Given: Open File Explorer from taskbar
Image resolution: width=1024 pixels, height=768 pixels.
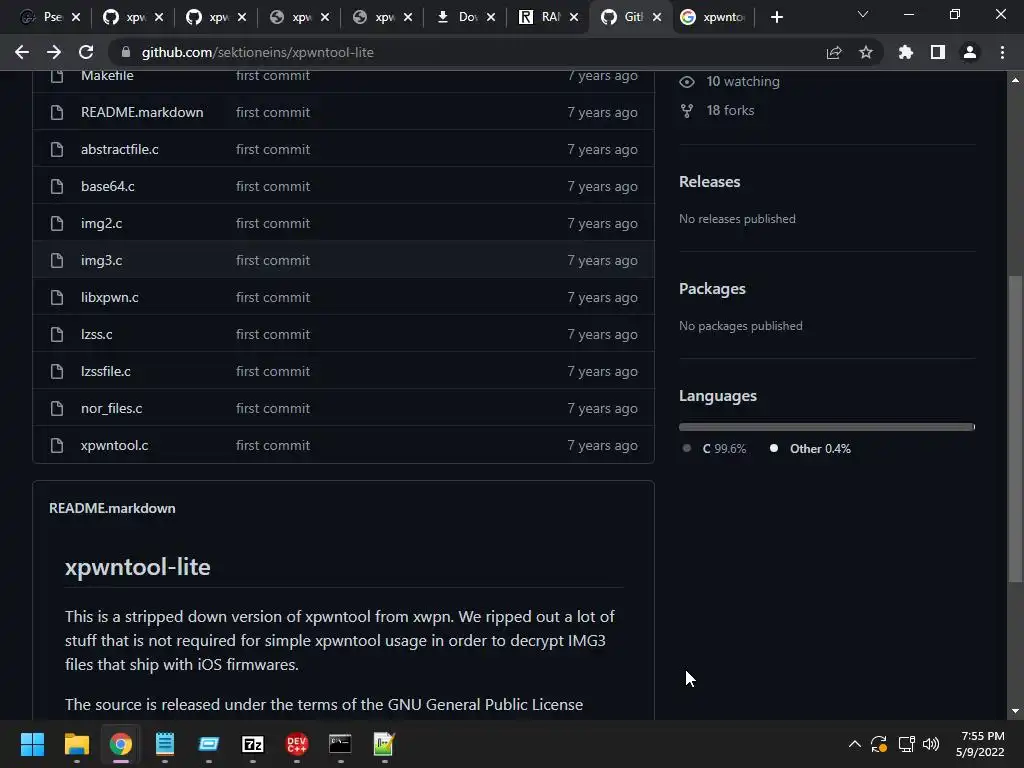Looking at the screenshot, I should point(76,744).
